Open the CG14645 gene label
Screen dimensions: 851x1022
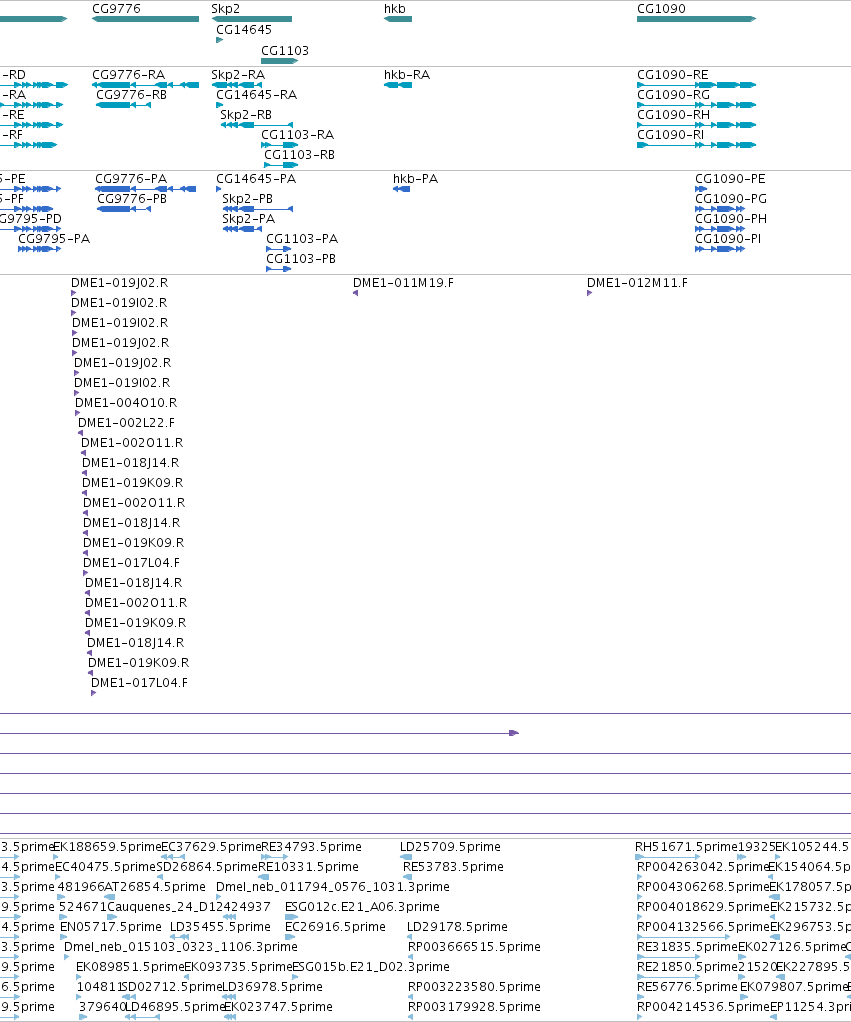(244, 29)
